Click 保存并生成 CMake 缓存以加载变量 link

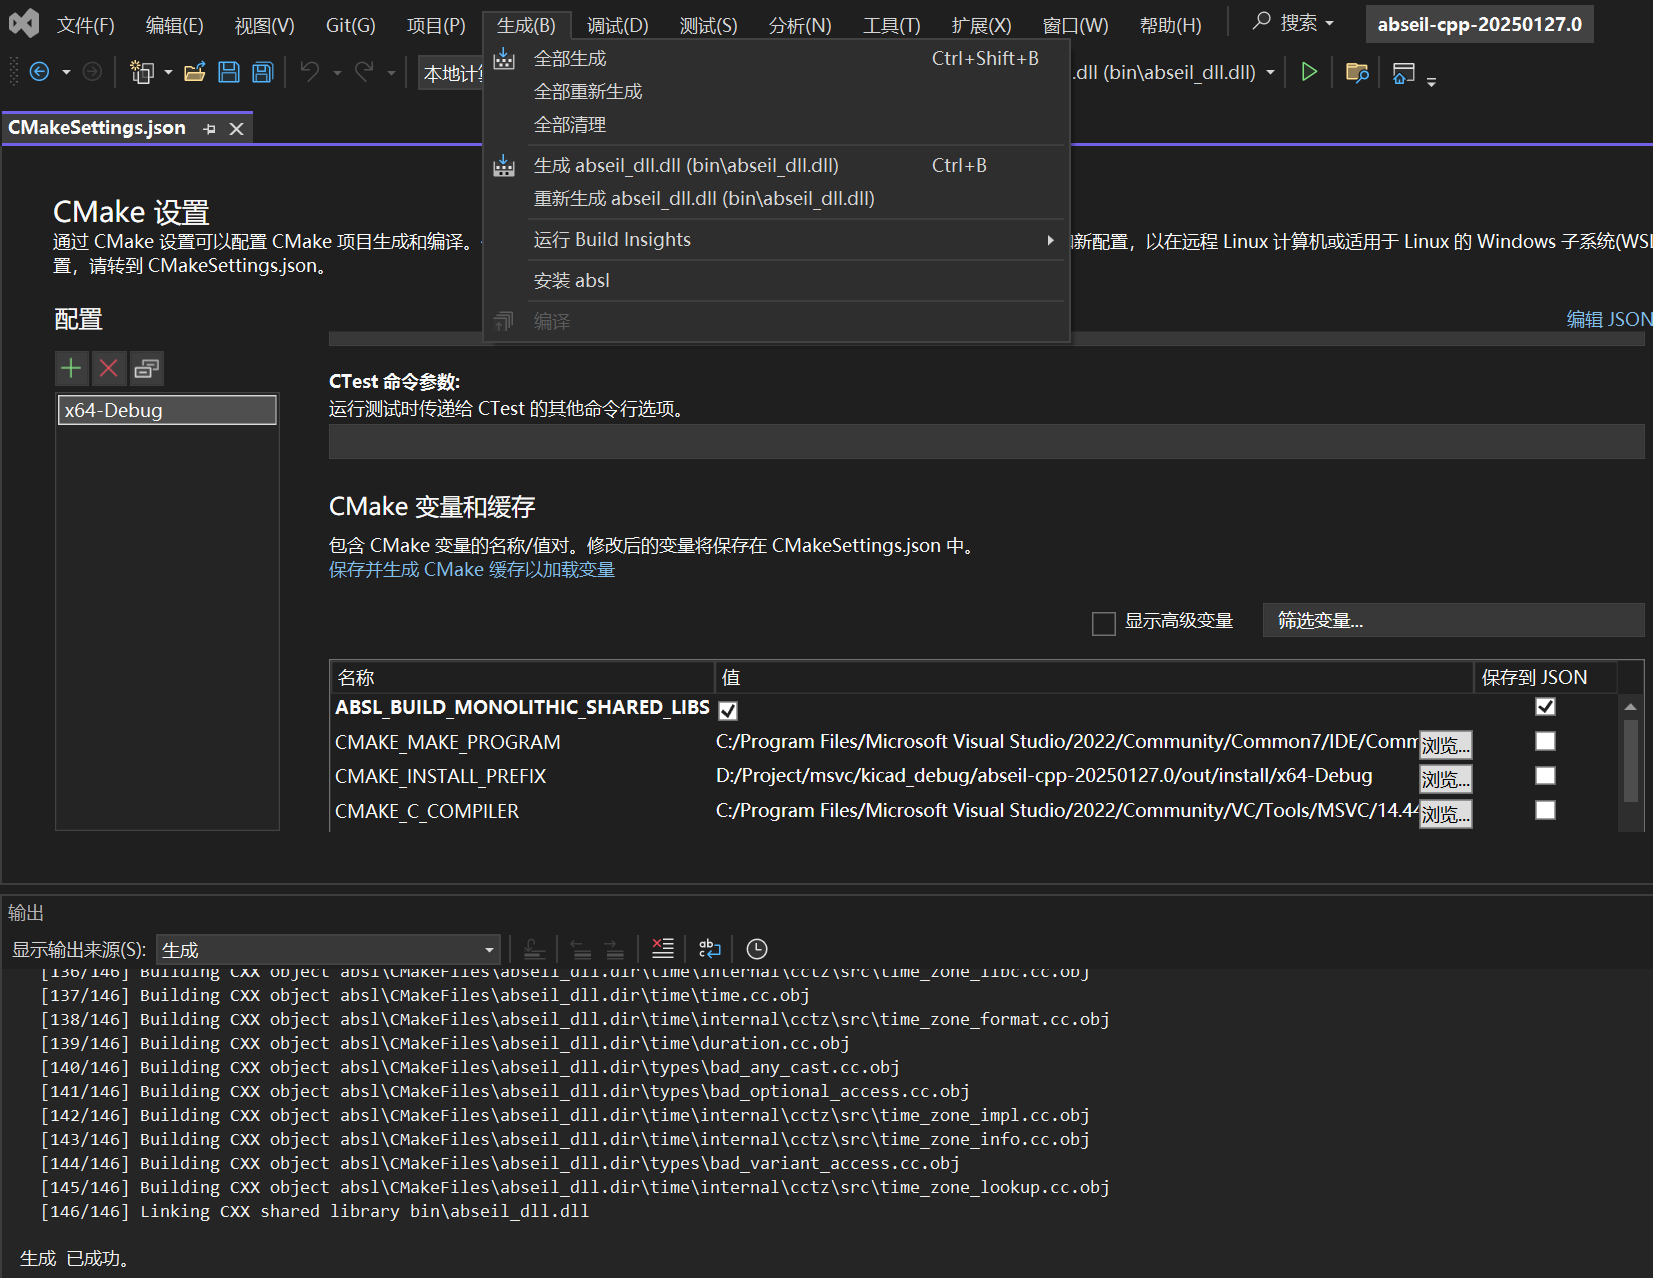(x=472, y=569)
